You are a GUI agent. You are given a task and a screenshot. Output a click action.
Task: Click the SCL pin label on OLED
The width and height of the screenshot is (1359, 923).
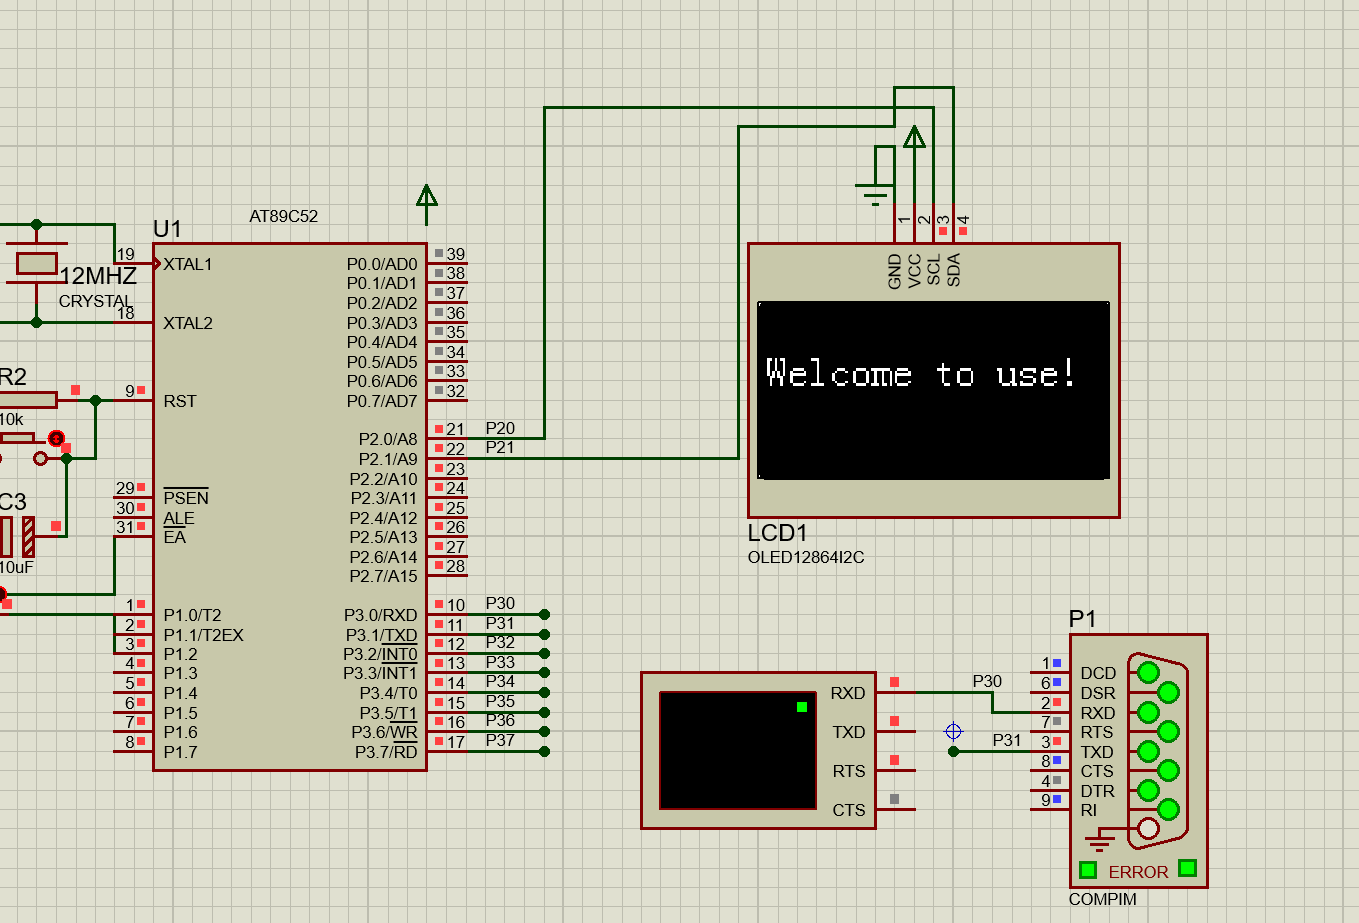(934, 270)
